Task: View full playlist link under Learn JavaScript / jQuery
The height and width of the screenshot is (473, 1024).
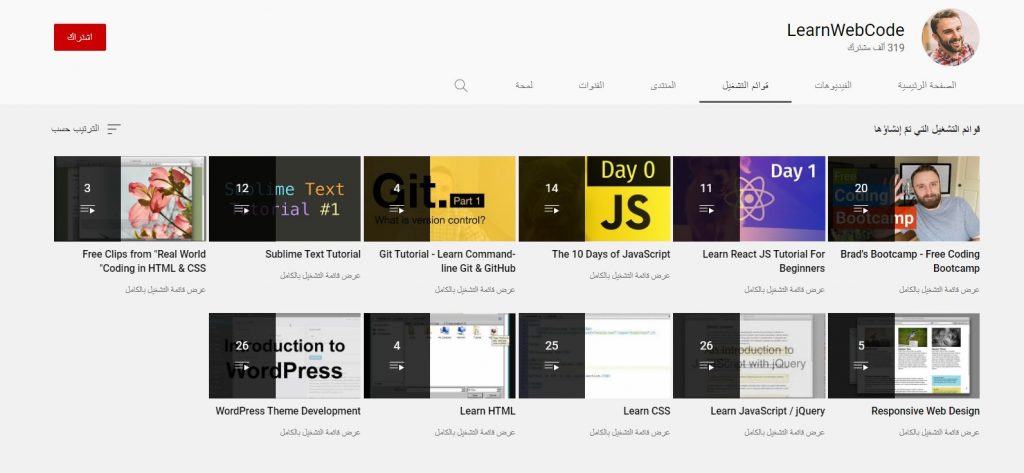Action: tap(784, 432)
